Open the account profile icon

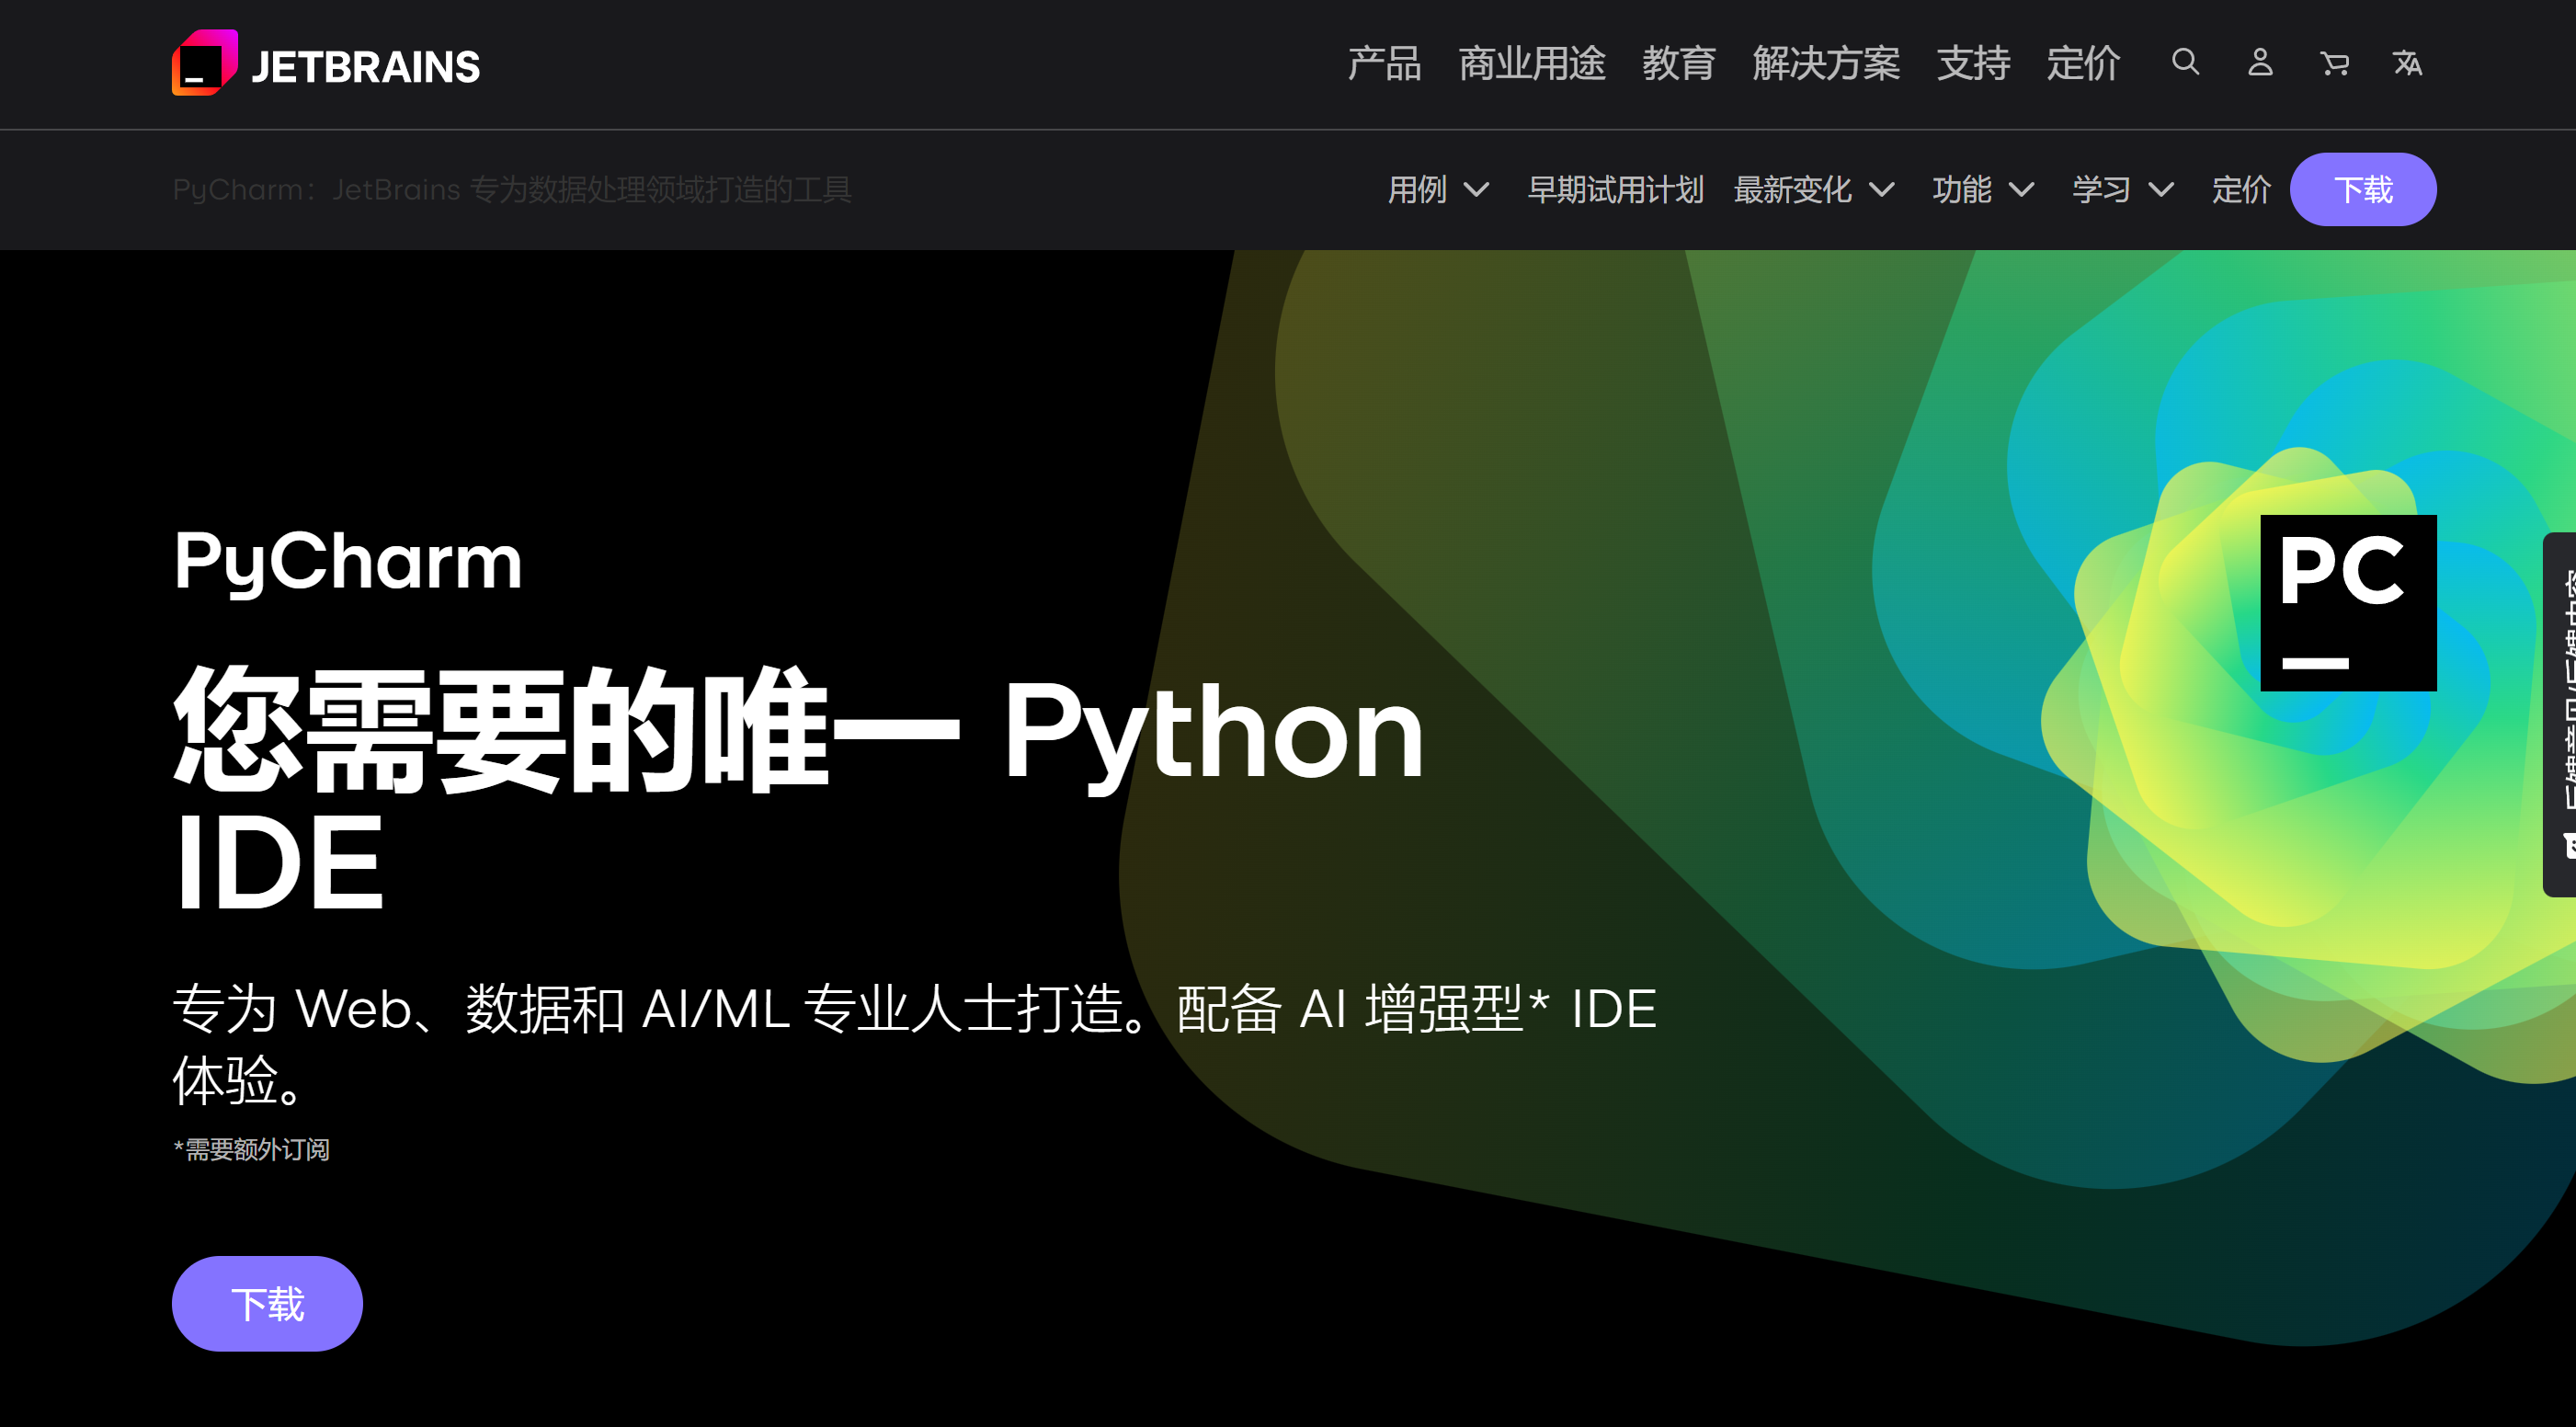pos(2260,63)
